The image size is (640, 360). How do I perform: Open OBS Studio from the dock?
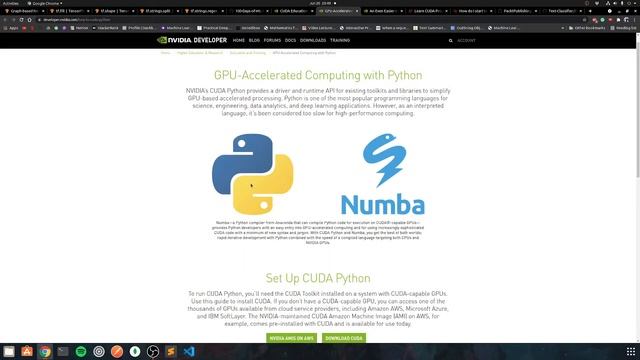pyautogui.click(x=153, y=351)
